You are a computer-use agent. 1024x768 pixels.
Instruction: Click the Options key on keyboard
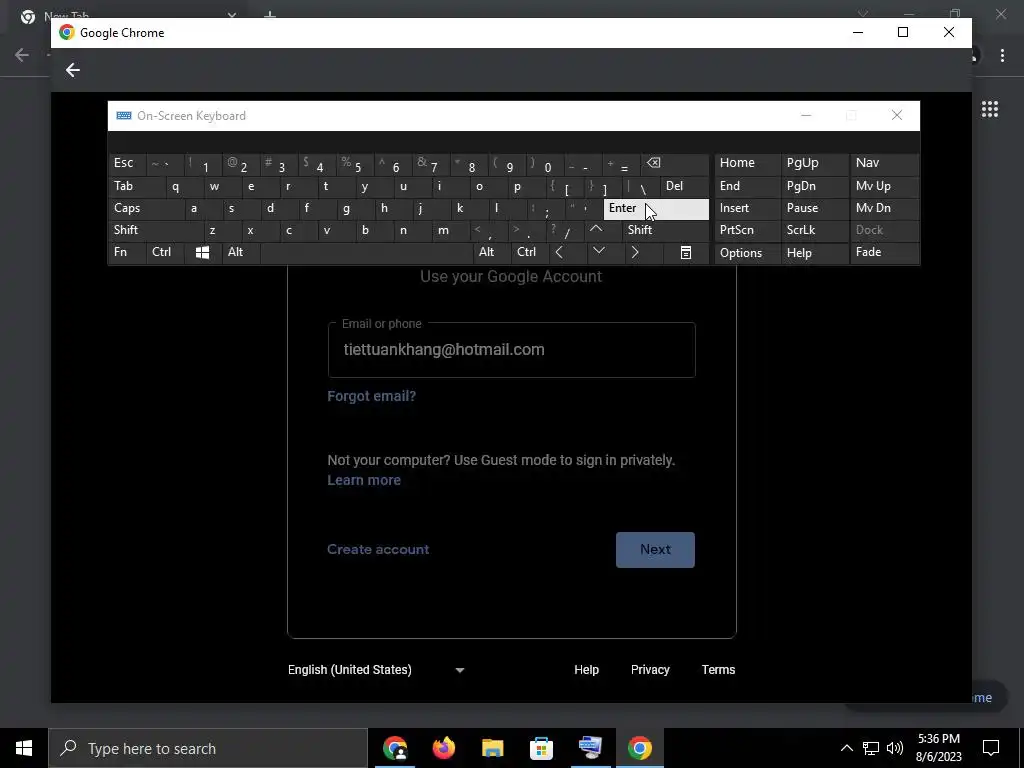(747, 253)
